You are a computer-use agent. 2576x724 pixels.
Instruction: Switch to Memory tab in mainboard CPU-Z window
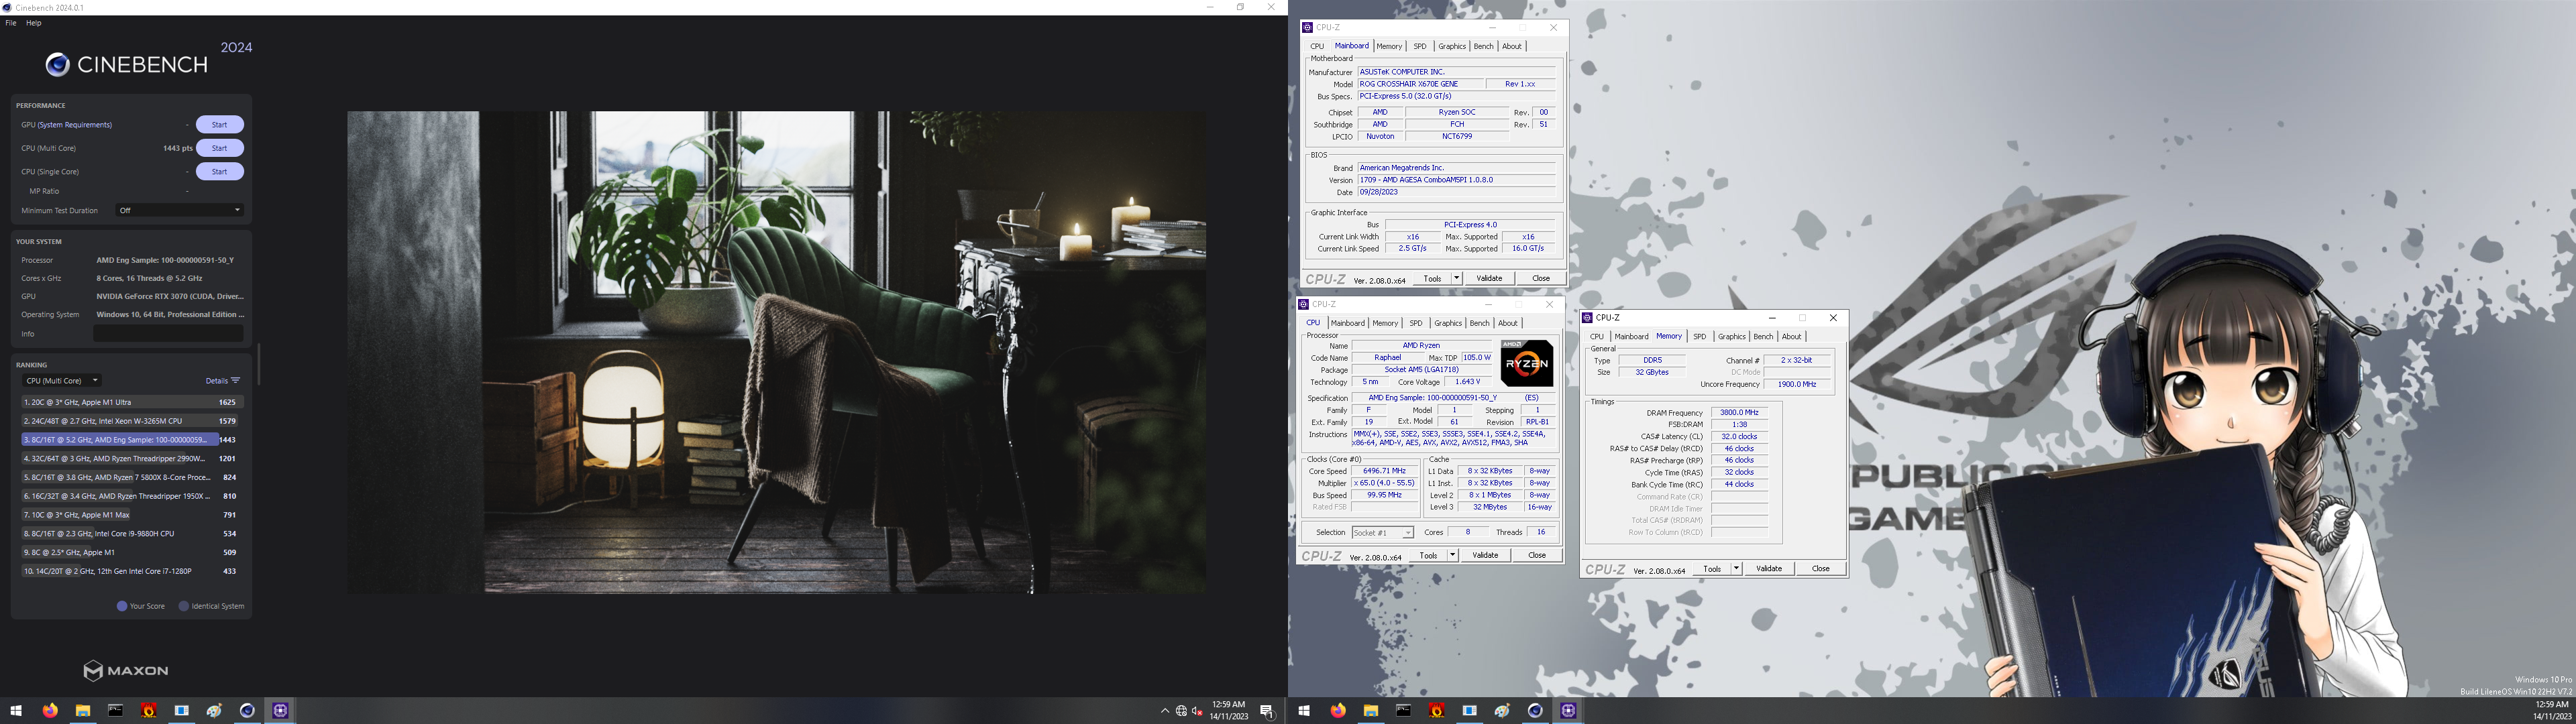(x=1389, y=46)
